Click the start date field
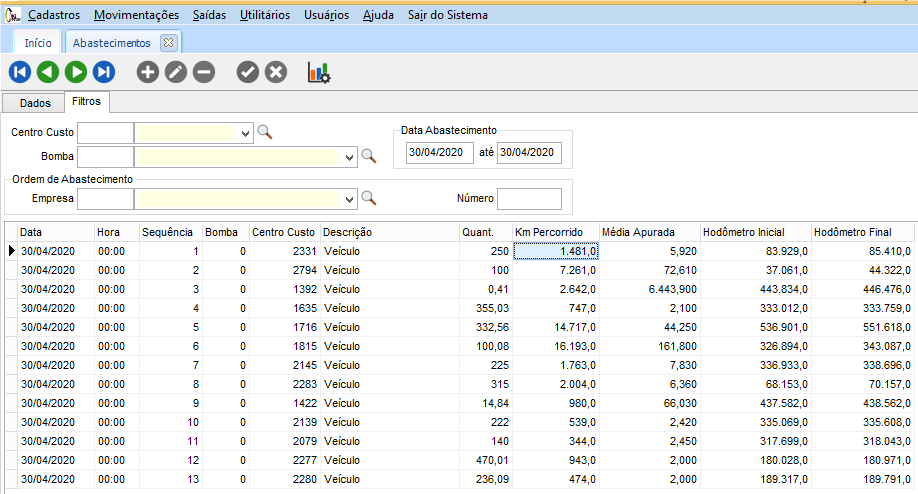Screen dimensions: 918x494 (x=439, y=152)
